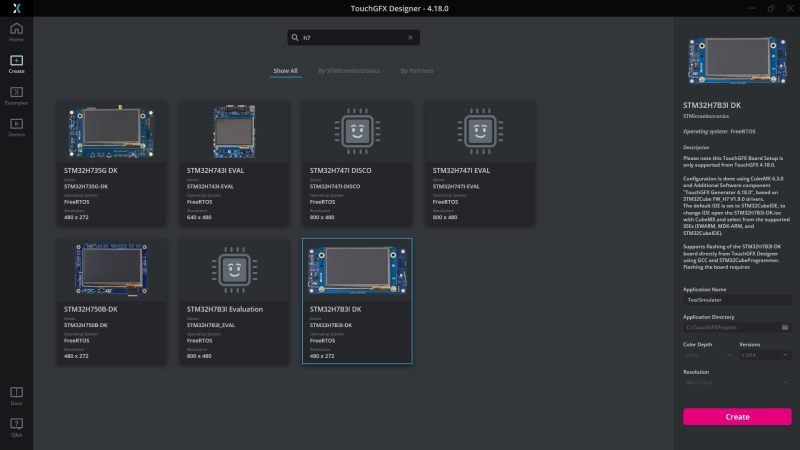The image size is (800, 450).
Task: Switch to By STMicroelectronics tab
Action: (348, 71)
